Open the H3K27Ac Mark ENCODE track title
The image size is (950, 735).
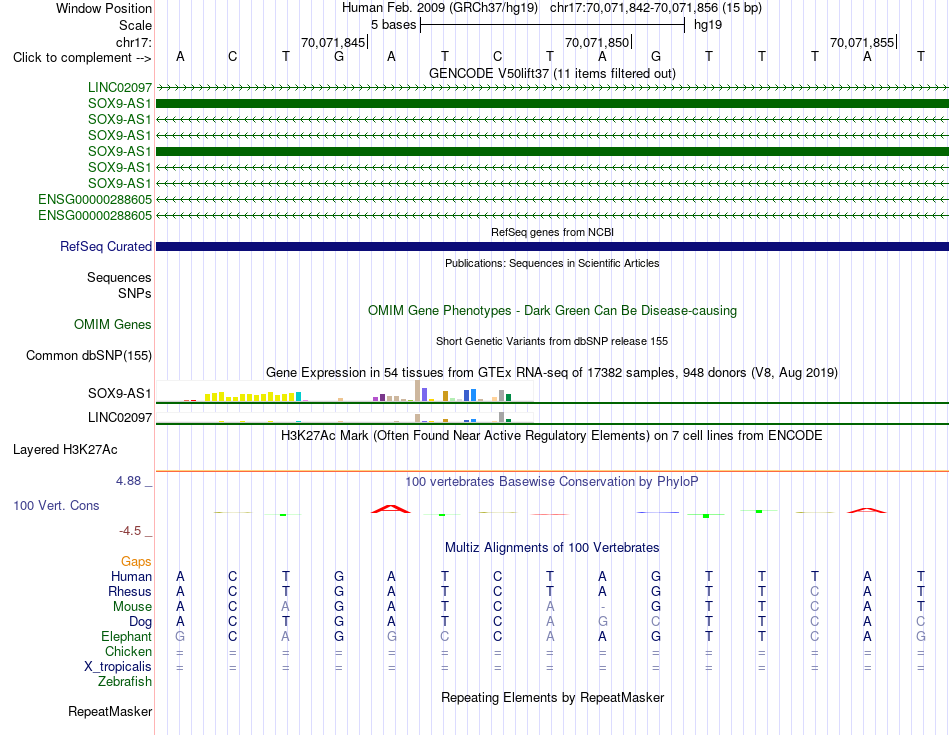coord(552,436)
